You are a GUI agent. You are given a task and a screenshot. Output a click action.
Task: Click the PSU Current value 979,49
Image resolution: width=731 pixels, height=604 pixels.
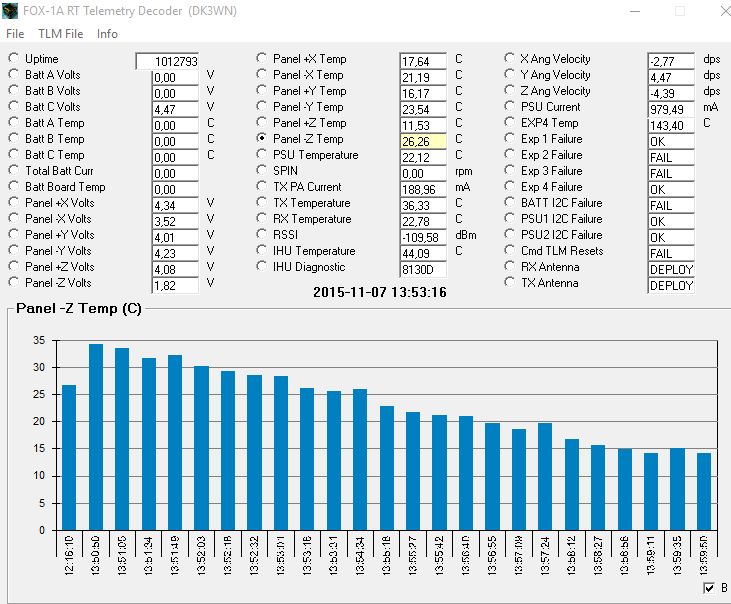[x=671, y=110]
